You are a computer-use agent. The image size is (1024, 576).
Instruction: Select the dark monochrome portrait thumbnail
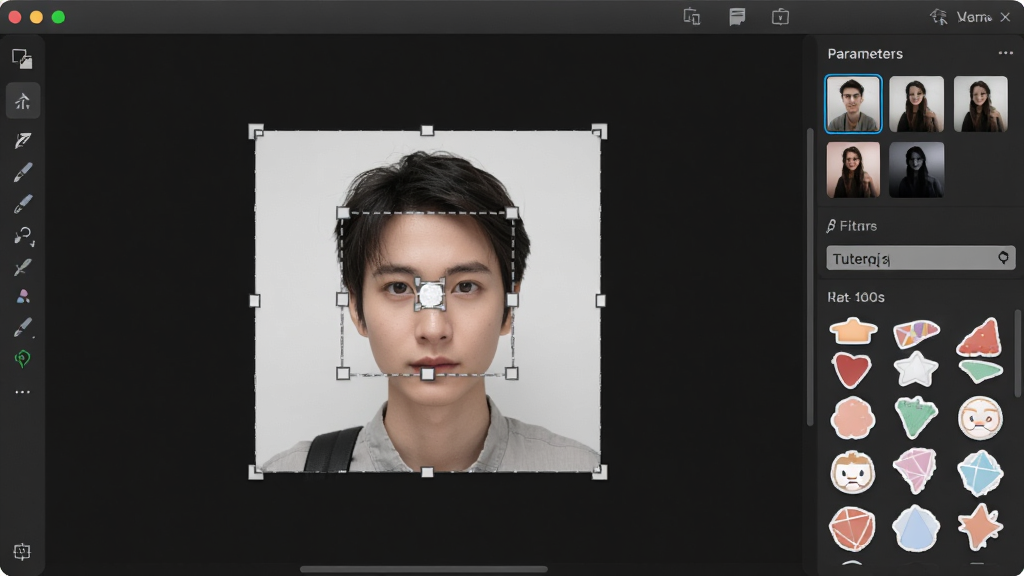click(x=916, y=170)
